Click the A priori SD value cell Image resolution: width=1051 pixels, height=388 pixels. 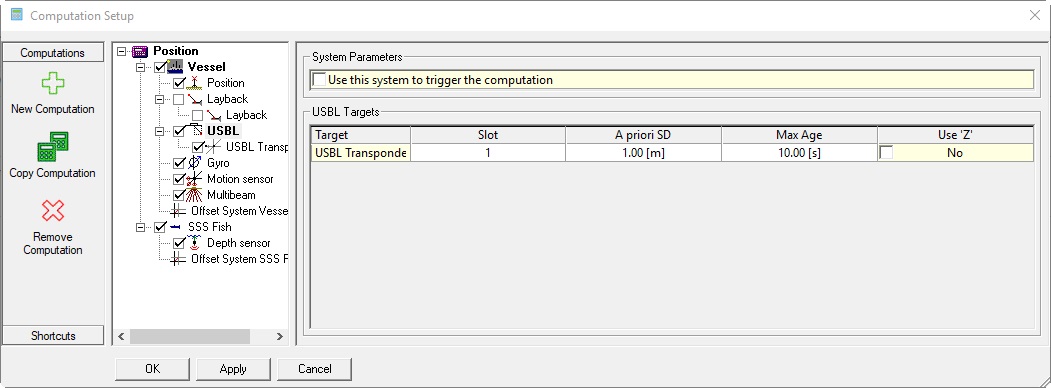click(x=643, y=153)
